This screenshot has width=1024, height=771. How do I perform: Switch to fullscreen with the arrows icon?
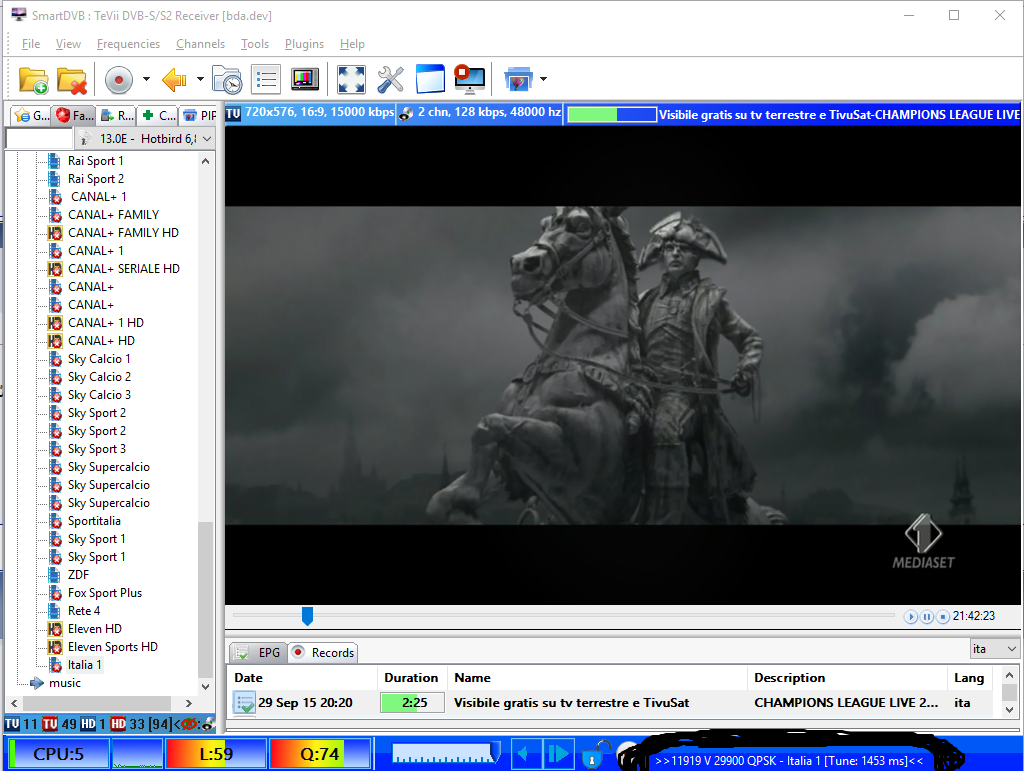pyautogui.click(x=351, y=80)
